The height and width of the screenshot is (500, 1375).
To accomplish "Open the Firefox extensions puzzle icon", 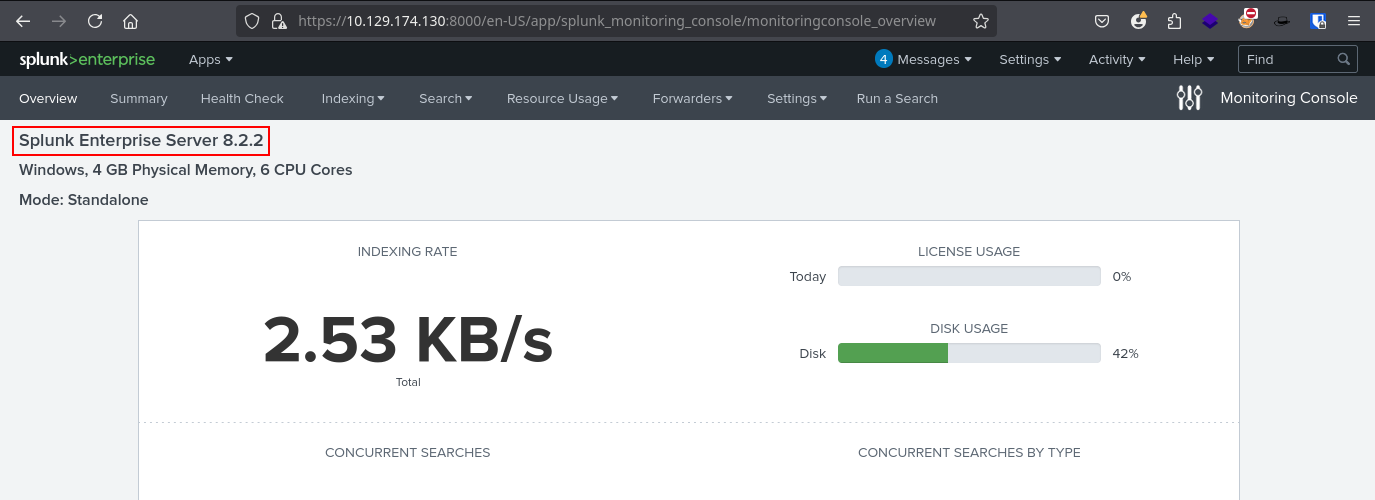I will [x=1174, y=20].
